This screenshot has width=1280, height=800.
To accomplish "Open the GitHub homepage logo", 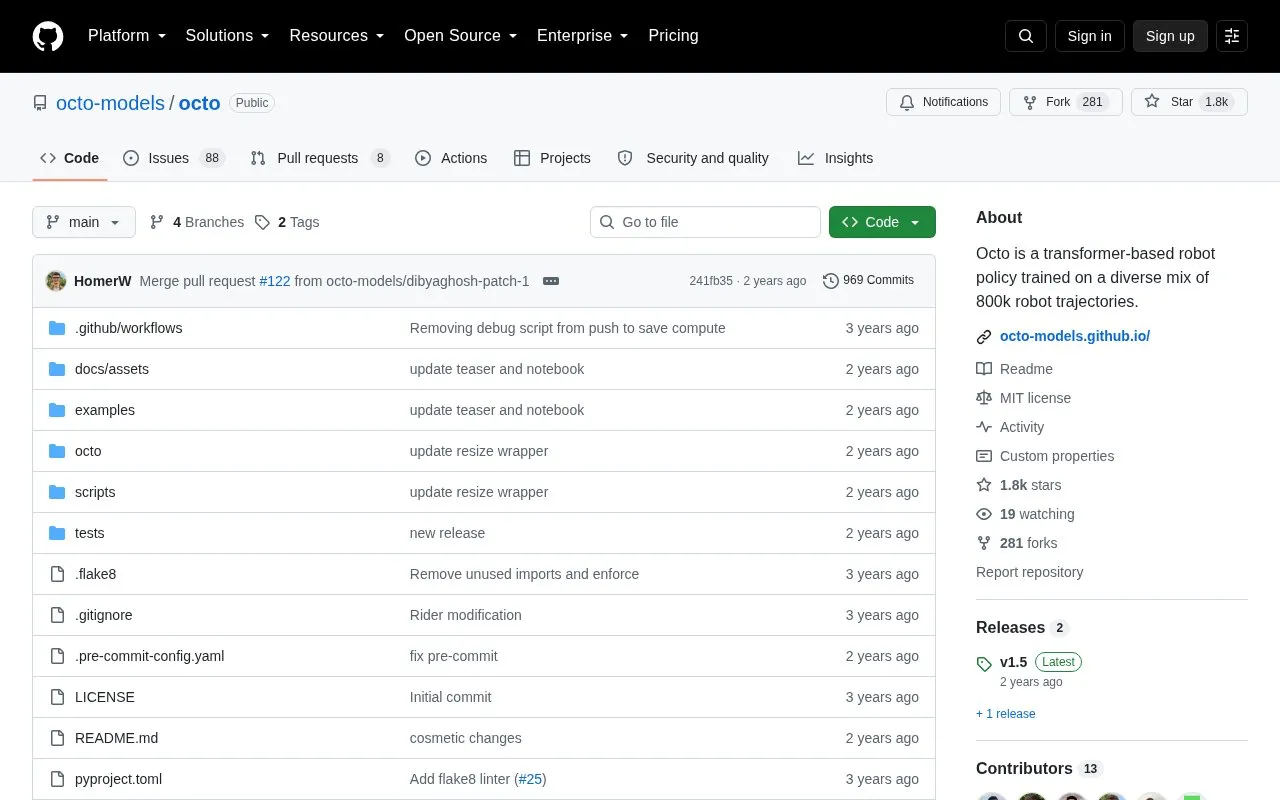I will (48, 36).
